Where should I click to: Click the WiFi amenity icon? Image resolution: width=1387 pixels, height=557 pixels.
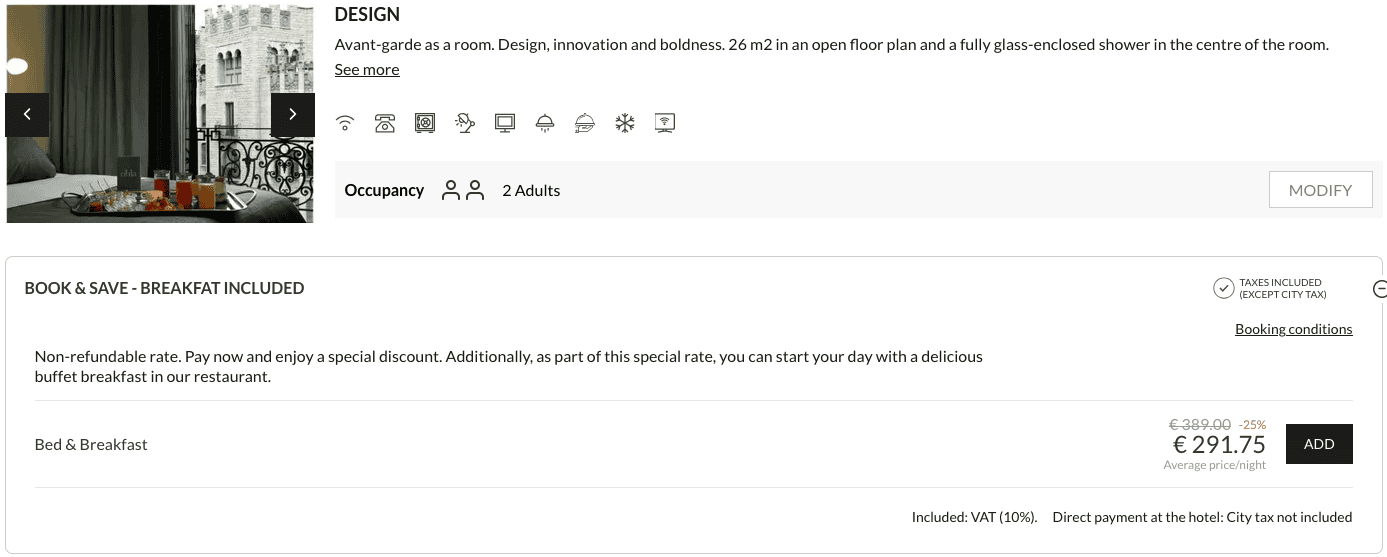point(345,123)
